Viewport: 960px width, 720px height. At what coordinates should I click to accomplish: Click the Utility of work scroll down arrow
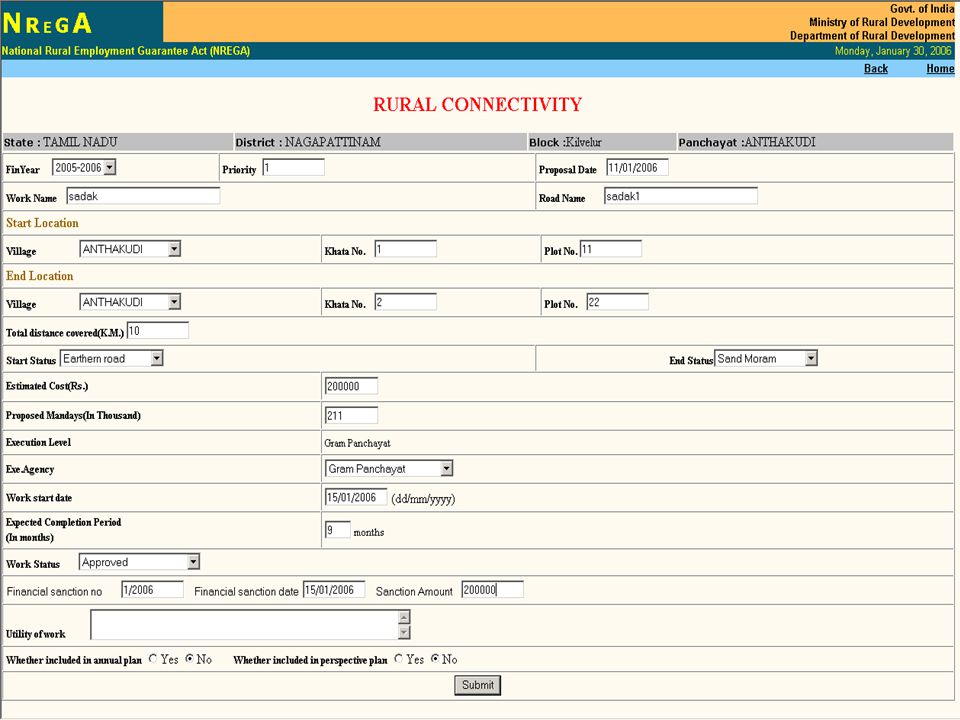point(404,632)
